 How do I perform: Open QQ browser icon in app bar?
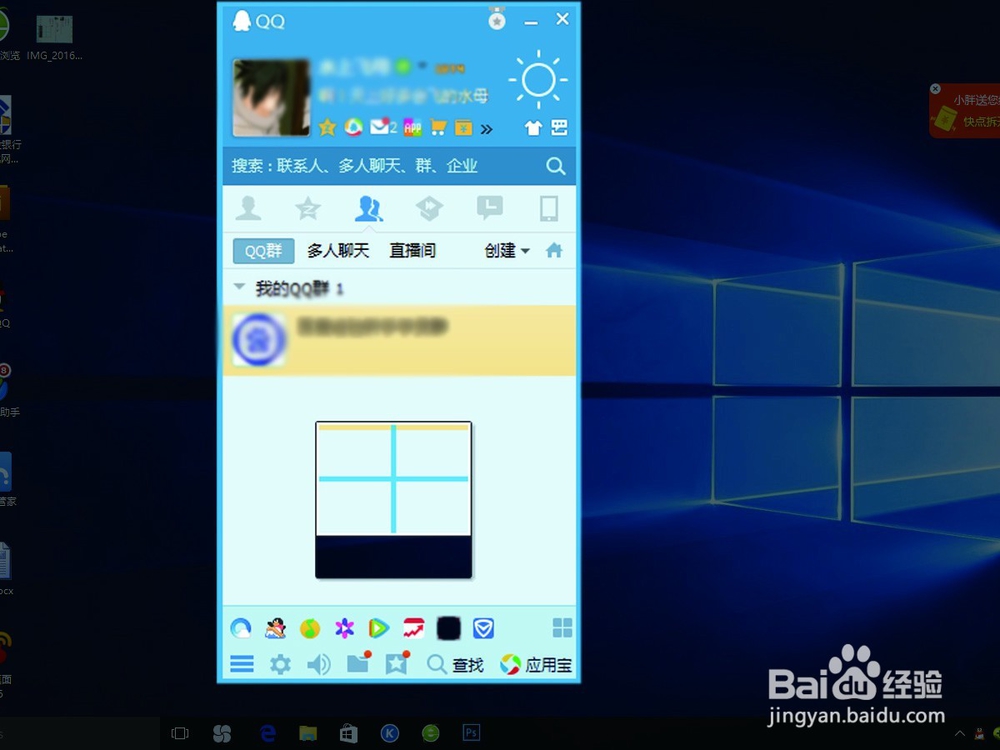click(241, 629)
